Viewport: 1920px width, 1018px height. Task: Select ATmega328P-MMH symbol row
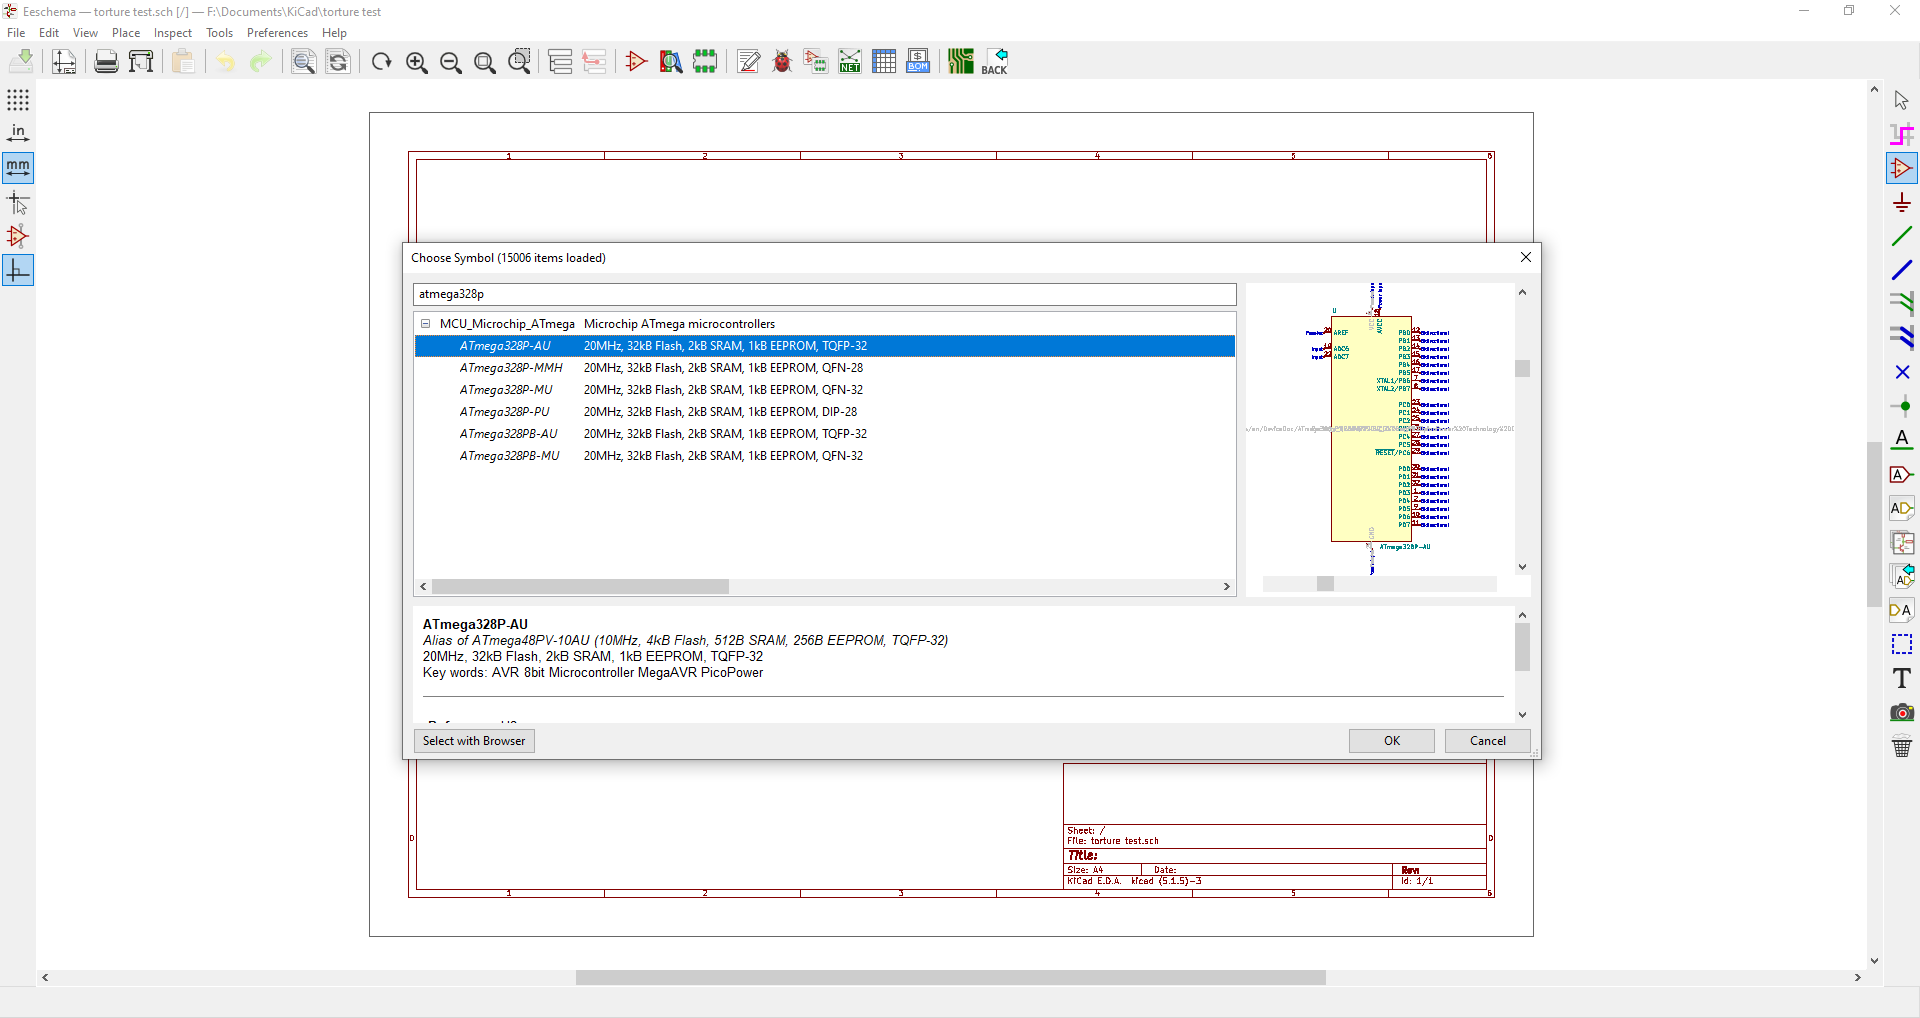tap(825, 368)
